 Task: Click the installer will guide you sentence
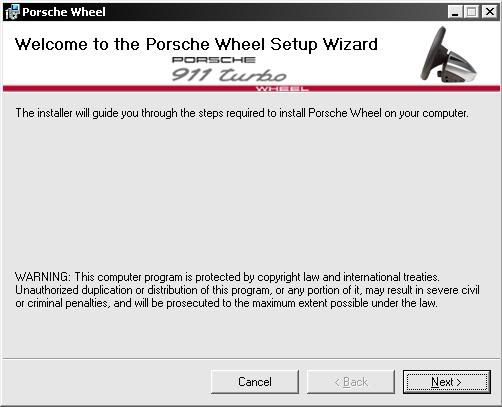tap(242, 113)
